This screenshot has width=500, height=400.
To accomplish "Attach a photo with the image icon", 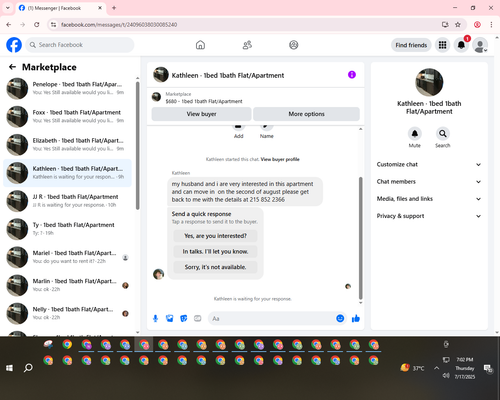I will [x=170, y=319].
